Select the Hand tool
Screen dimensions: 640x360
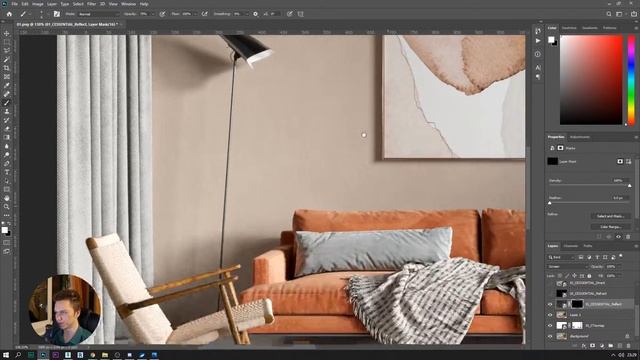pos(7,198)
